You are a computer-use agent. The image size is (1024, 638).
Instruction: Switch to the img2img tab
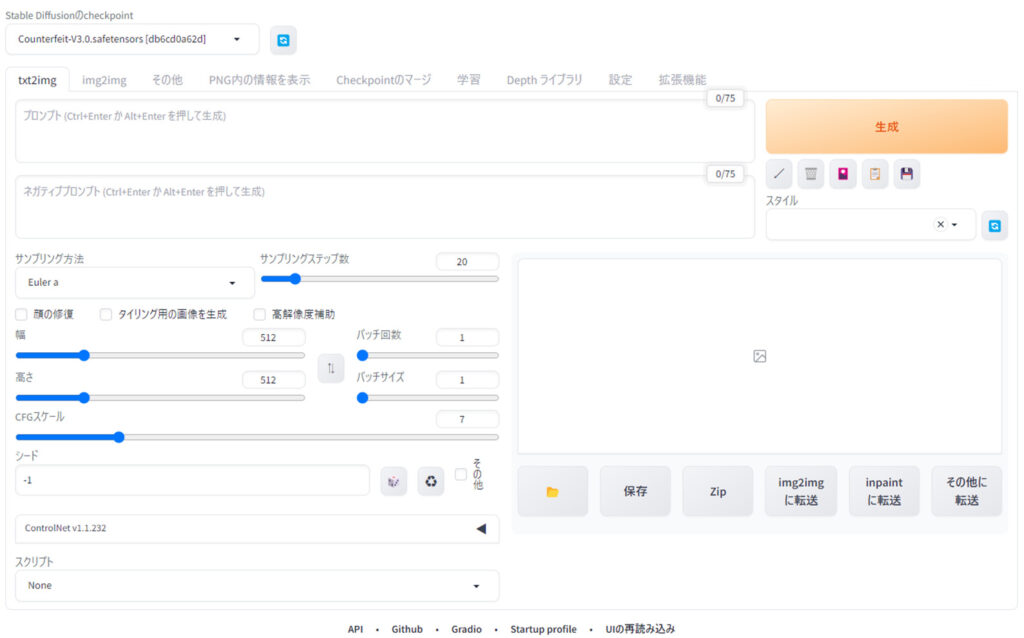104,80
